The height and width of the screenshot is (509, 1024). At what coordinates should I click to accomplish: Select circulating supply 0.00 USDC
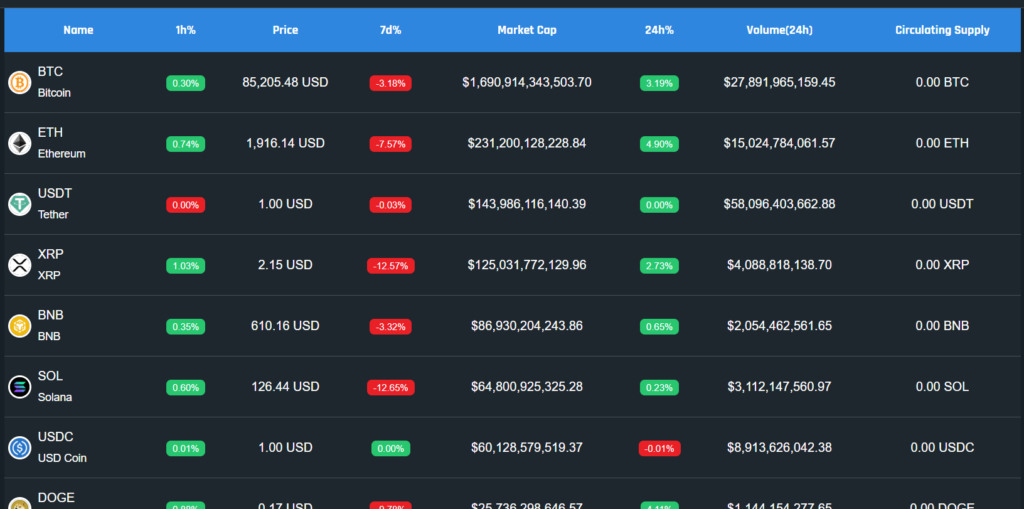click(x=942, y=448)
